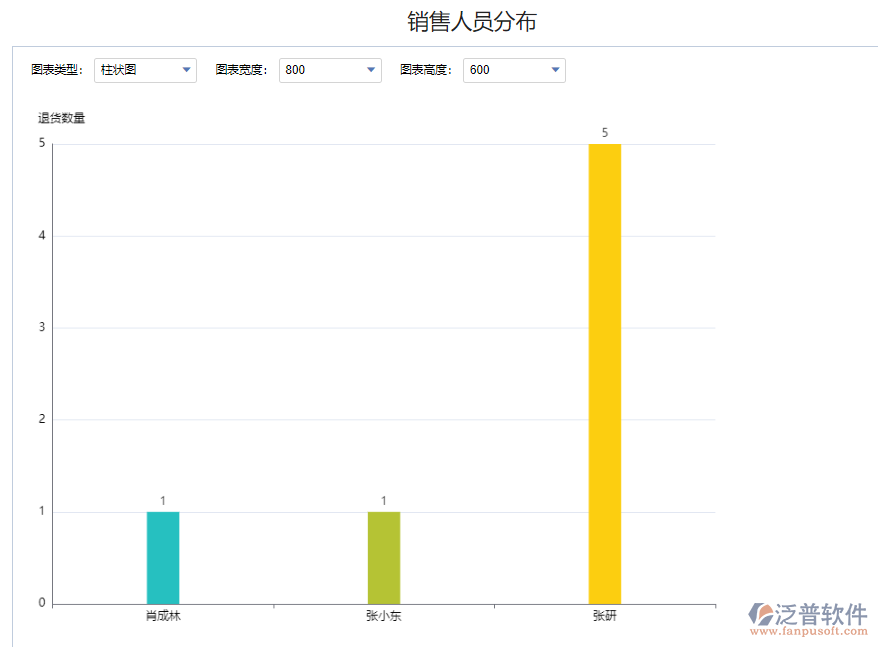Click the y-axis tick labeled 3

[40, 327]
